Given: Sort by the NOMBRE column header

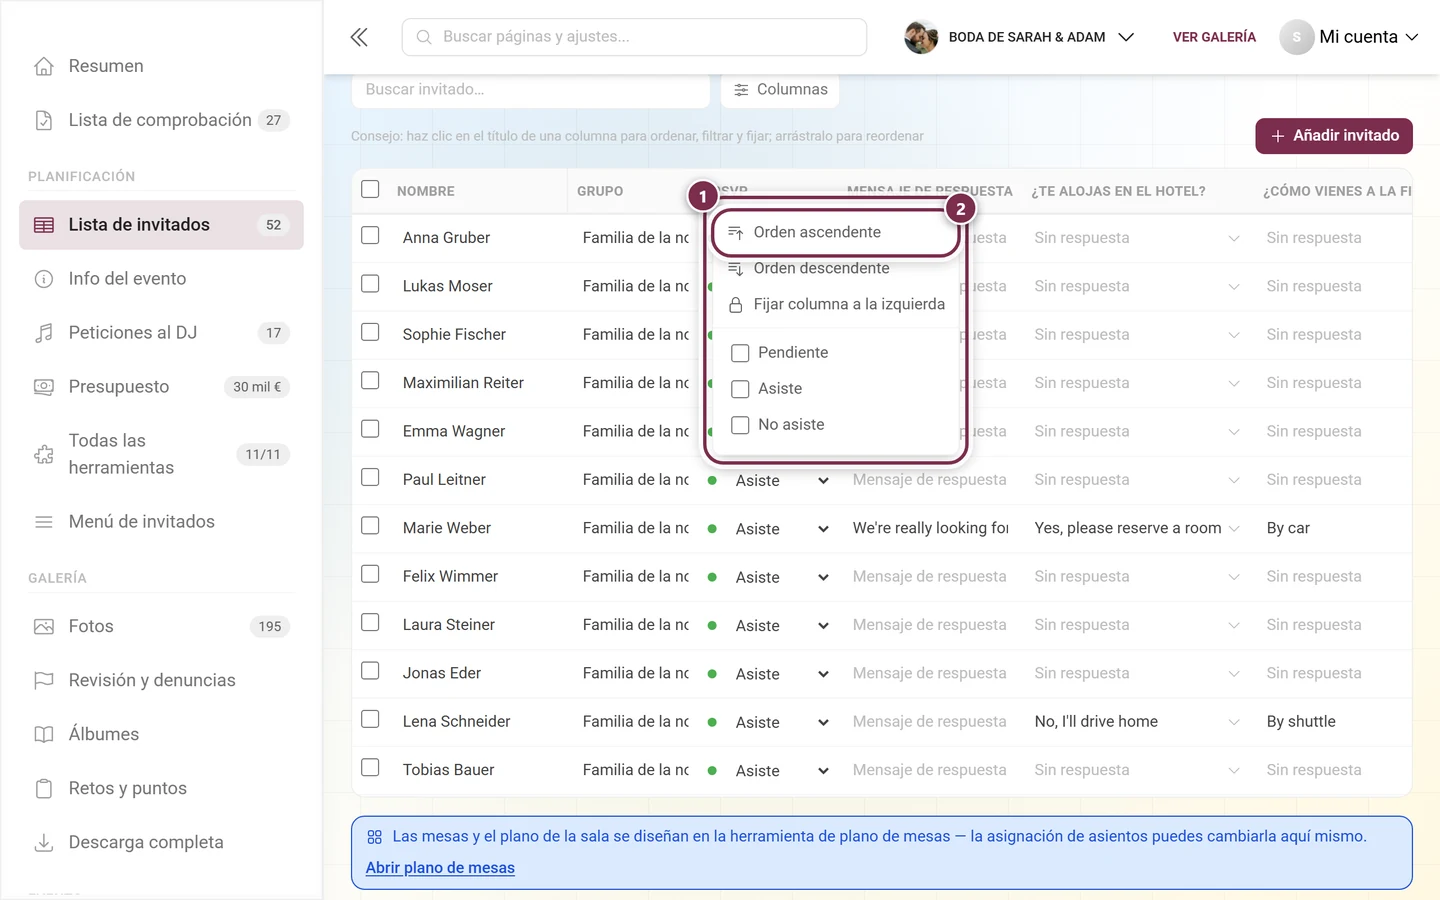Looking at the screenshot, I should point(425,191).
